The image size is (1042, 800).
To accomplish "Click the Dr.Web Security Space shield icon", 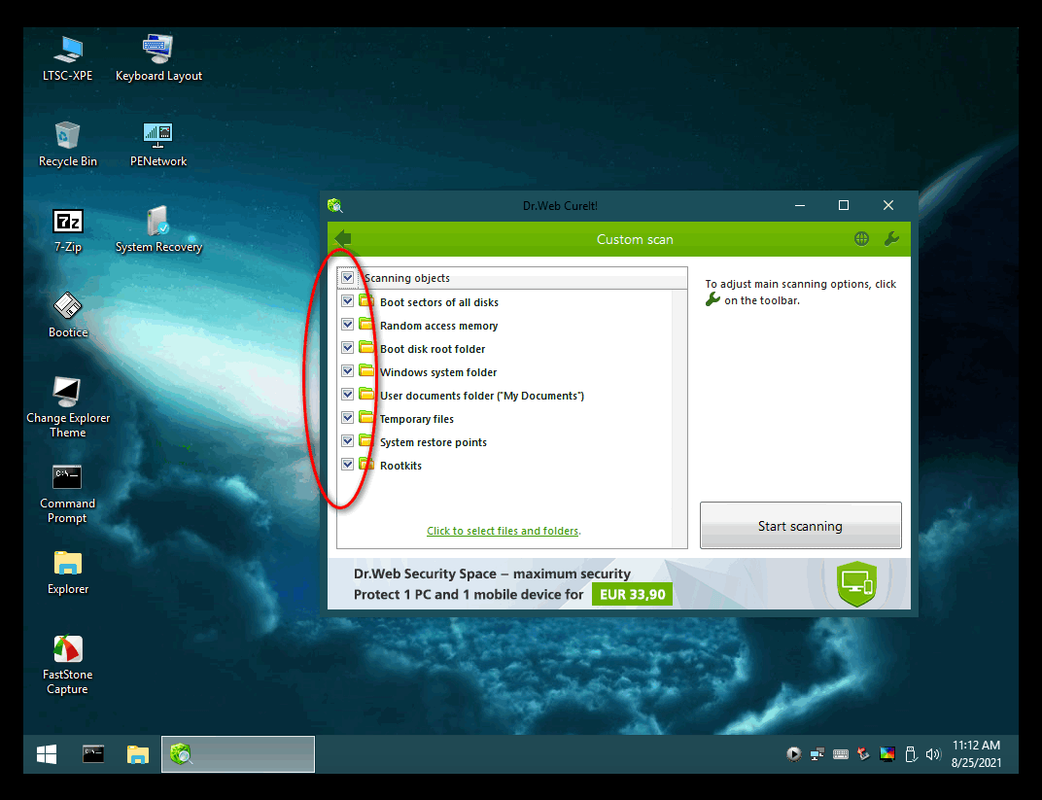I will (857, 583).
